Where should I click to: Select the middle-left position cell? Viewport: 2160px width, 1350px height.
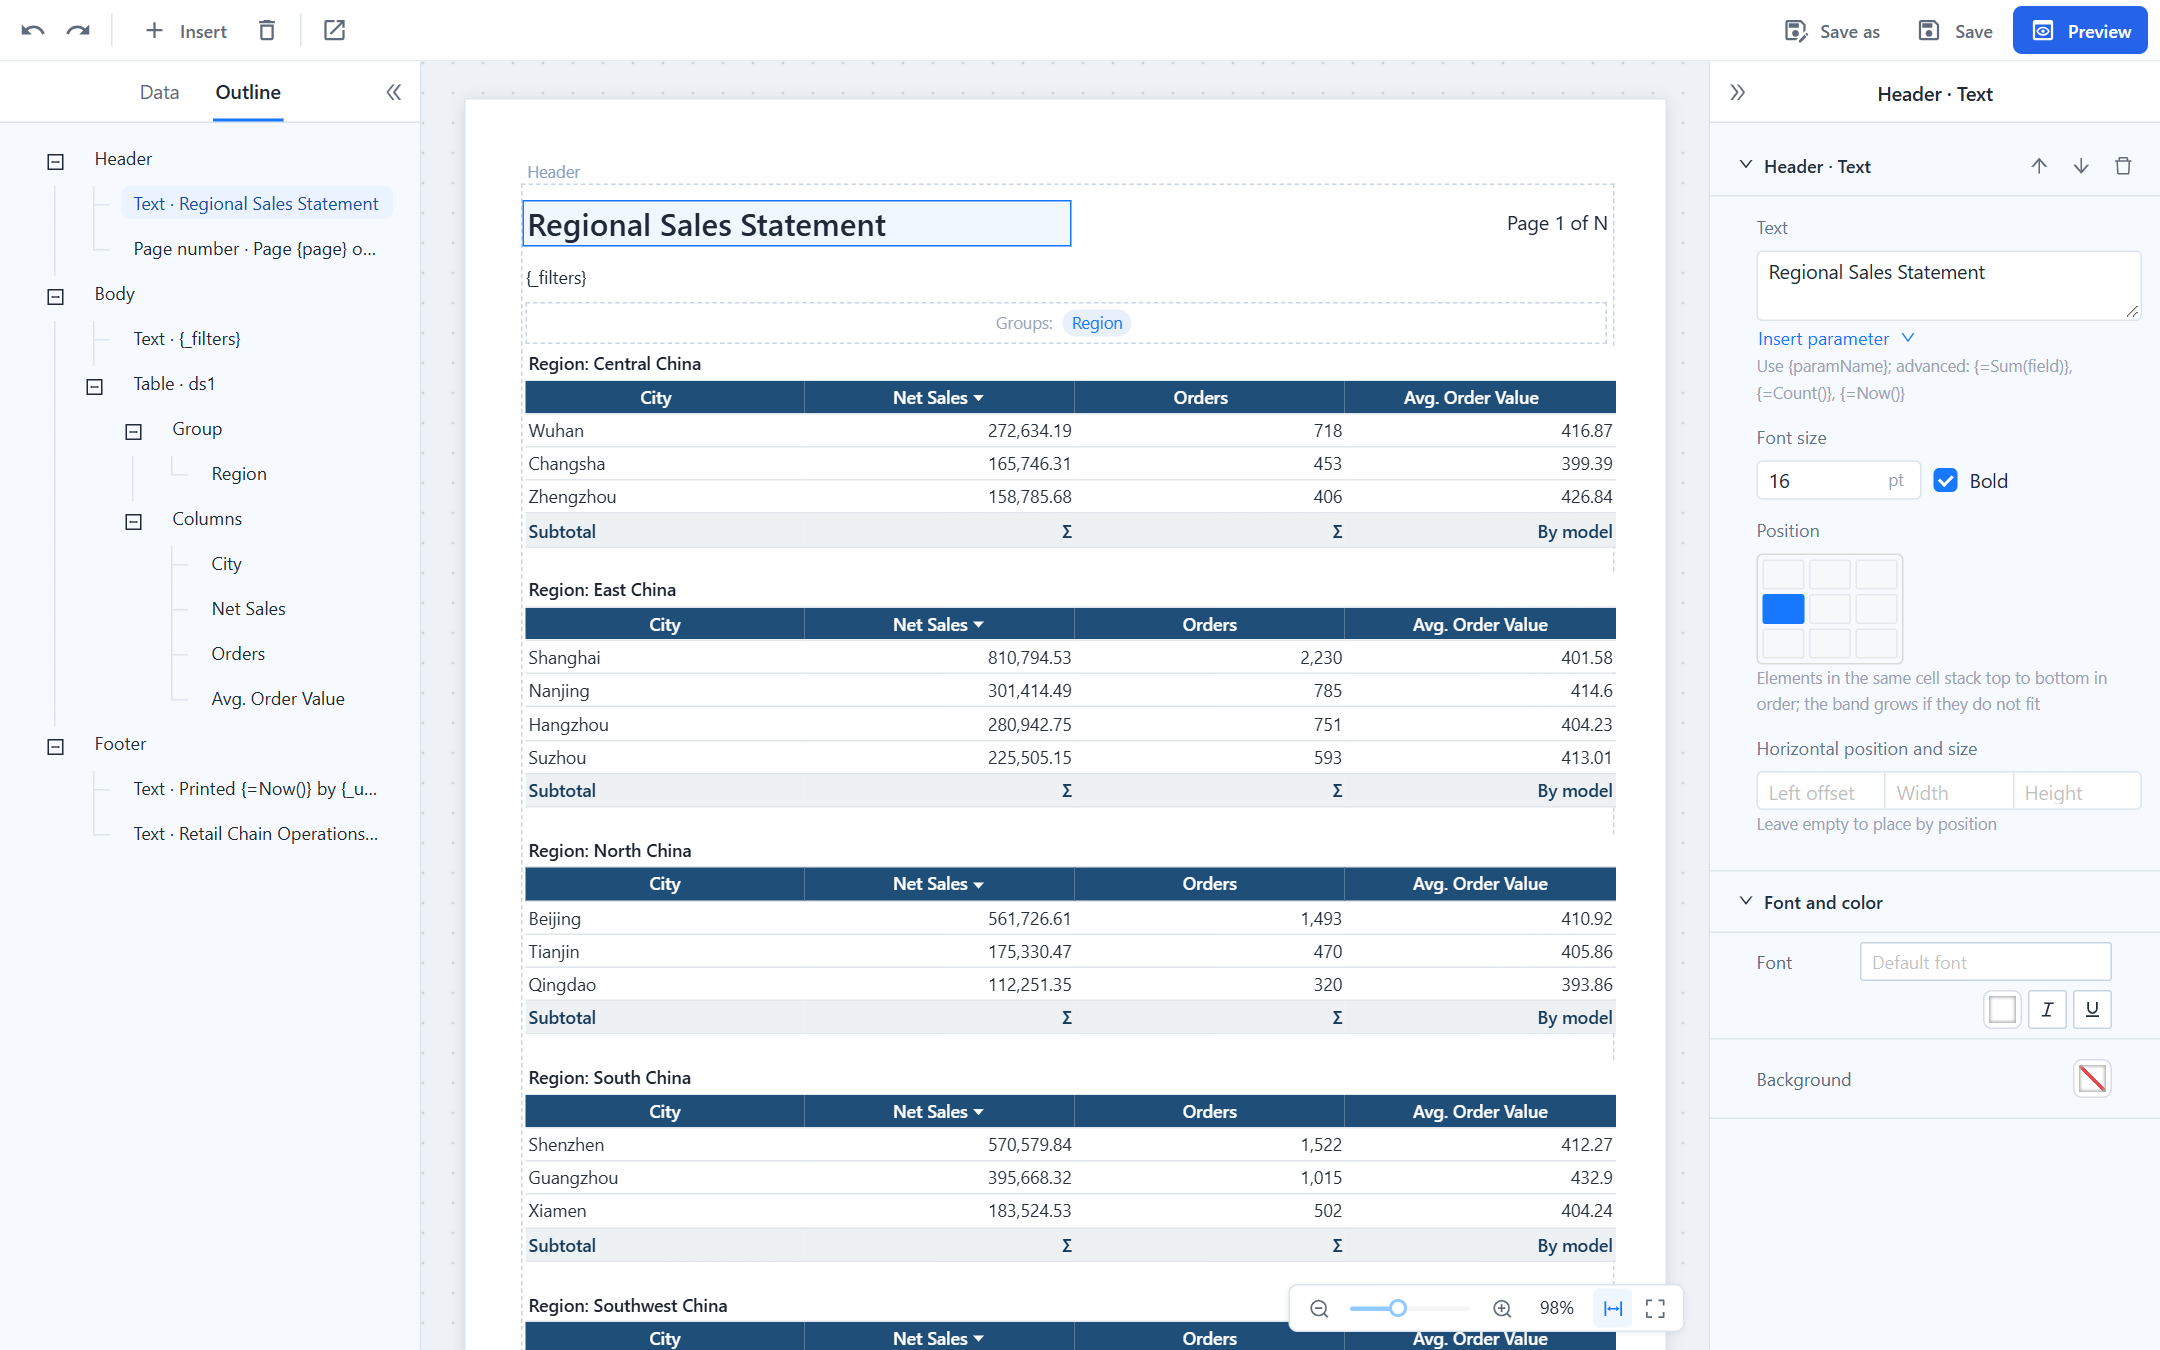[x=1783, y=609]
